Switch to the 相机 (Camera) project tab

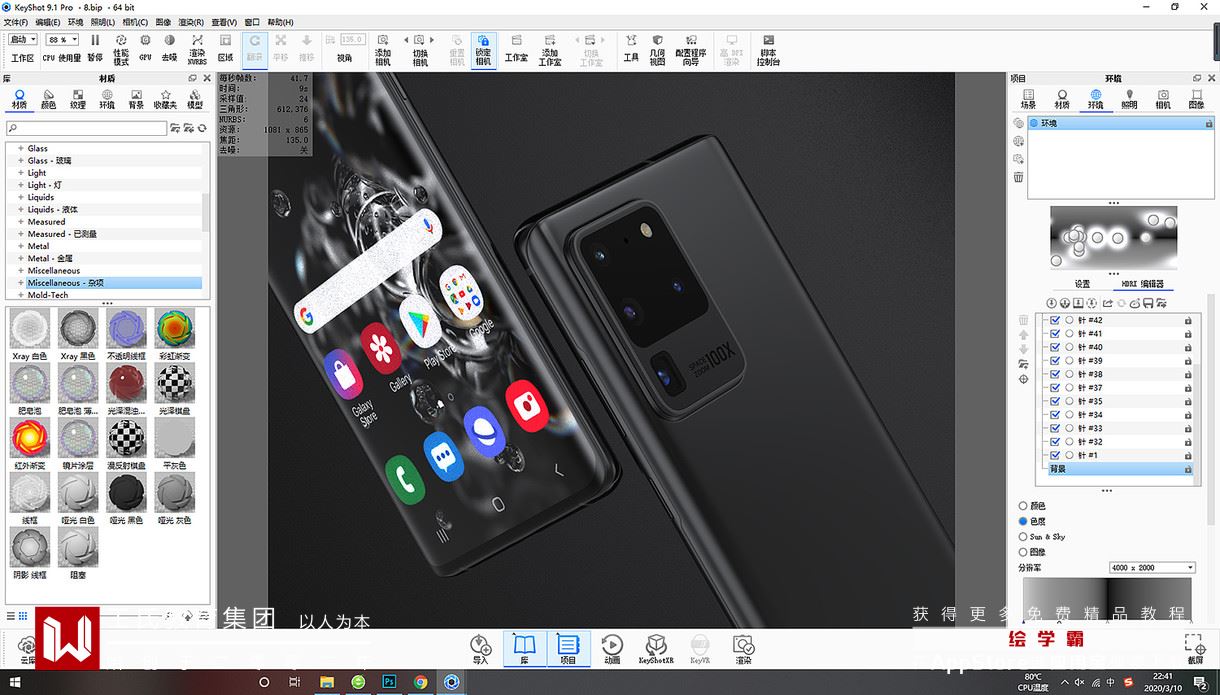coord(1163,99)
